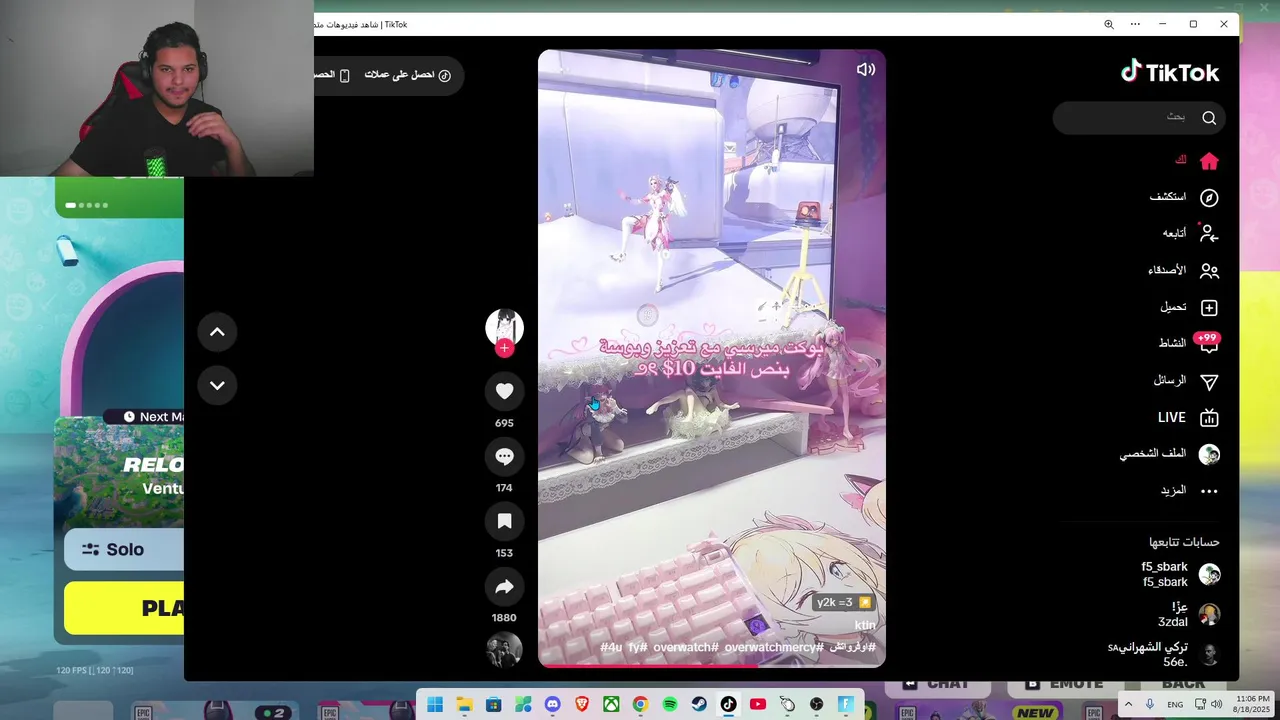Open the Profile entry (الملف الشخصي)
The image size is (1280, 720).
tap(1169, 454)
